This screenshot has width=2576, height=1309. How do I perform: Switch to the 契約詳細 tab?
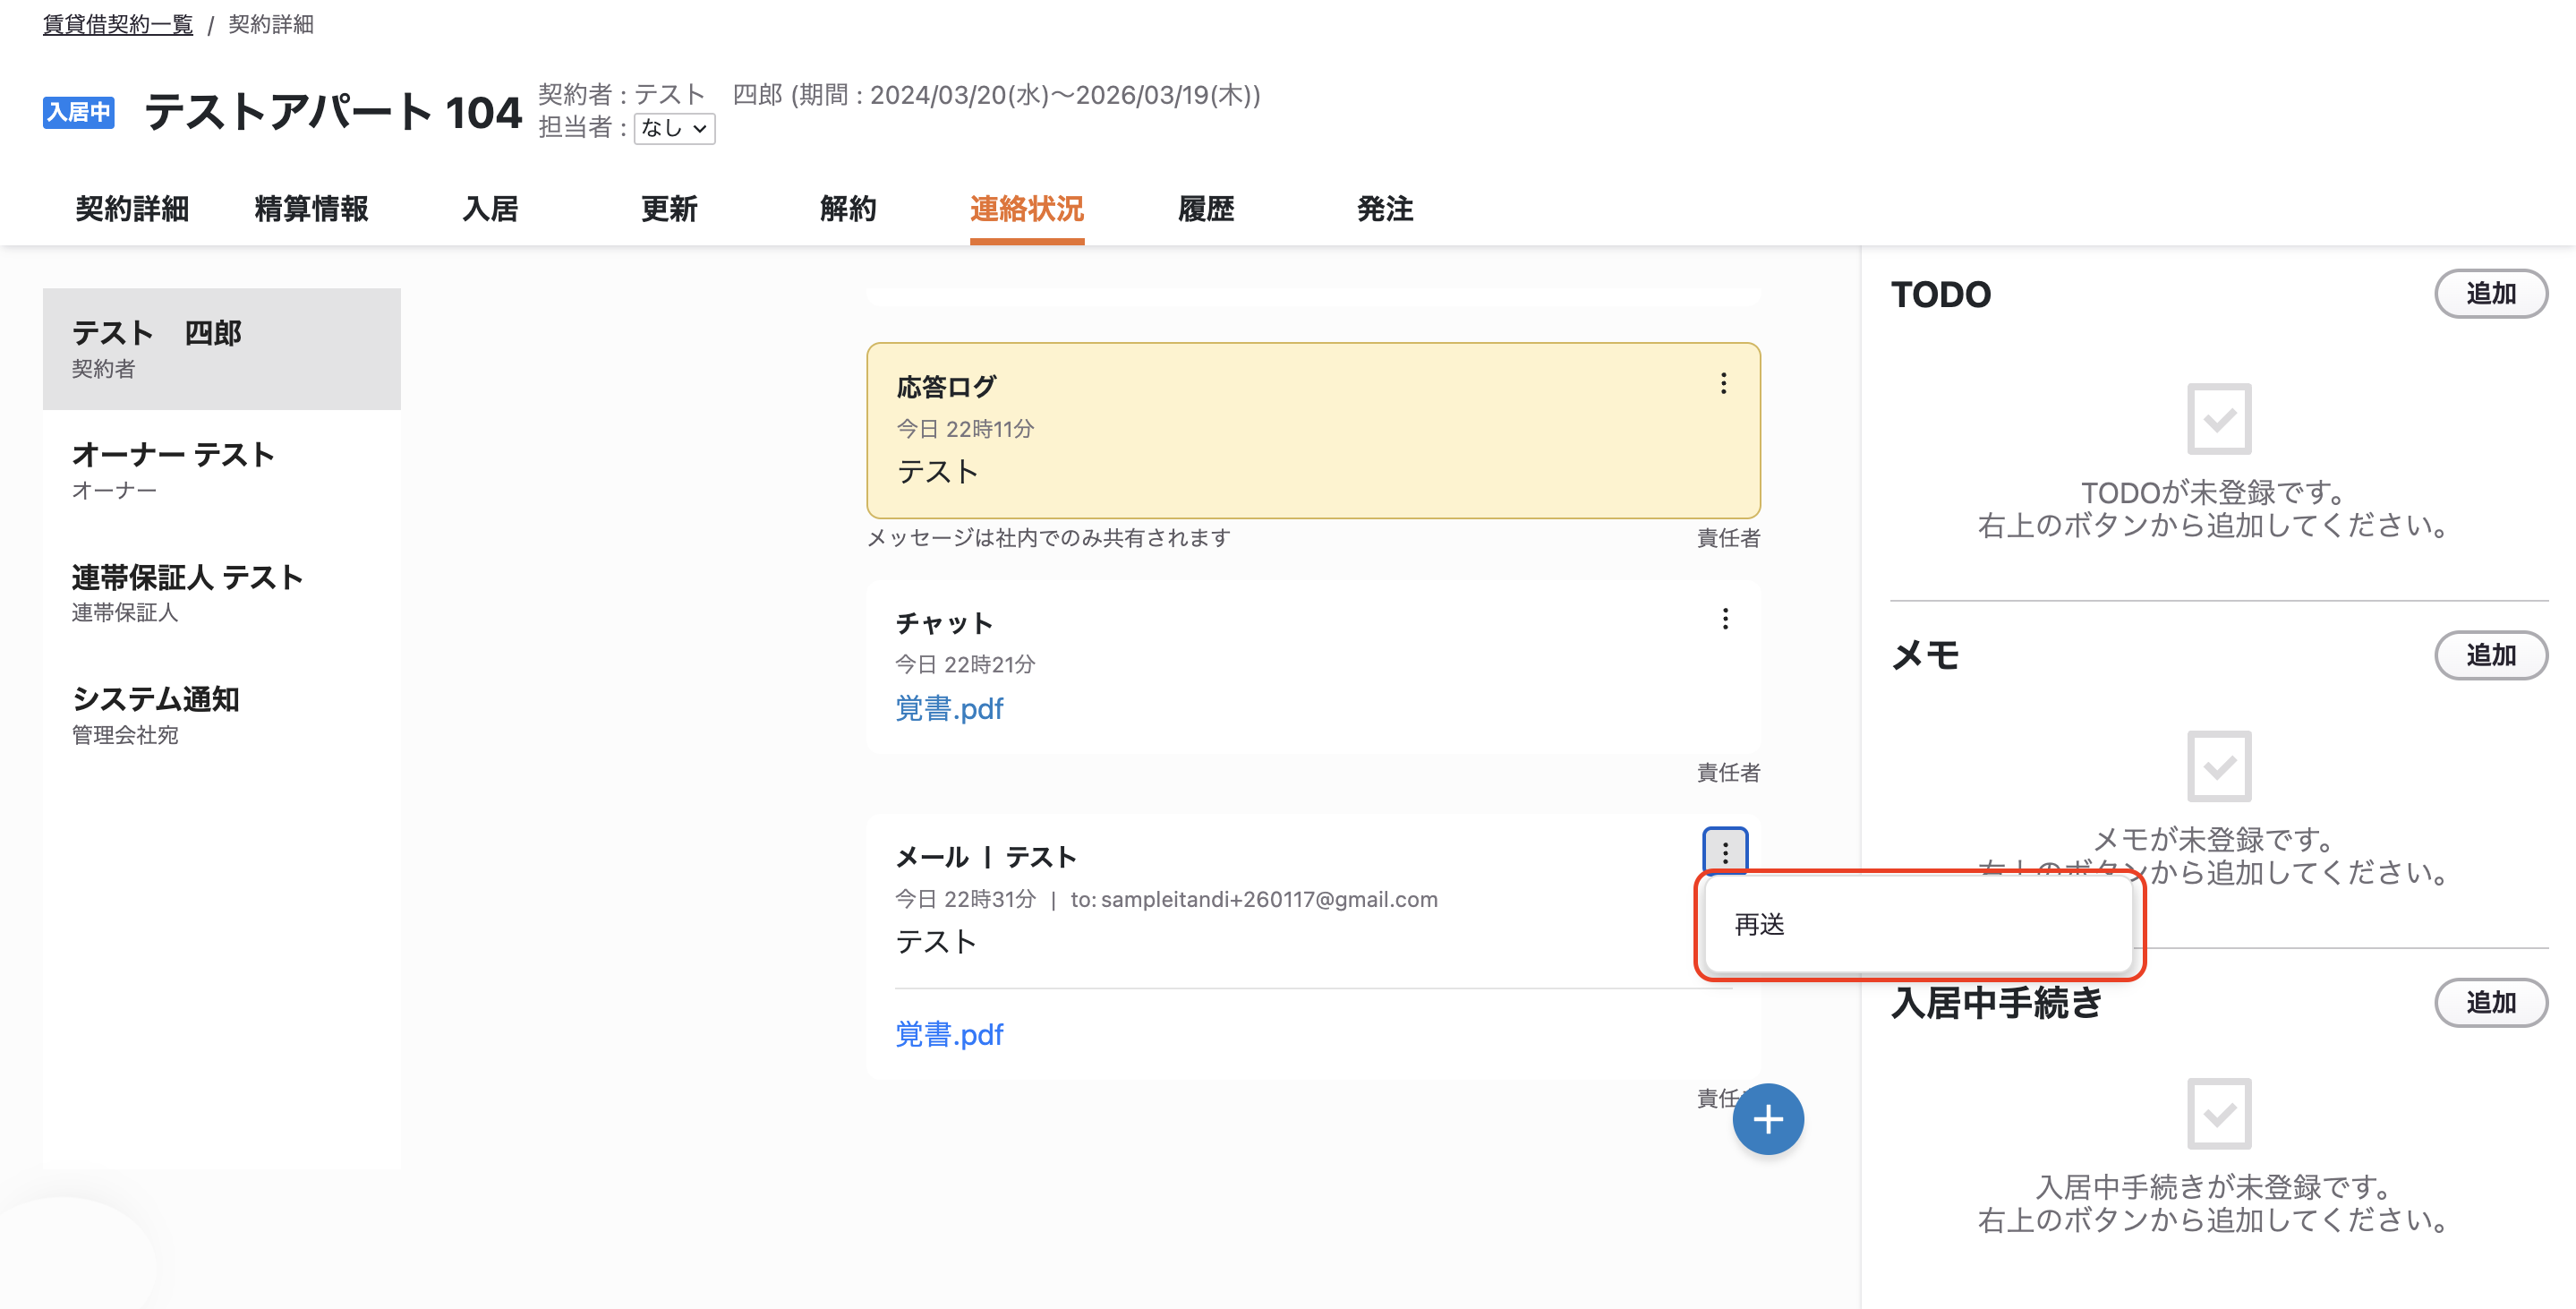coord(132,209)
